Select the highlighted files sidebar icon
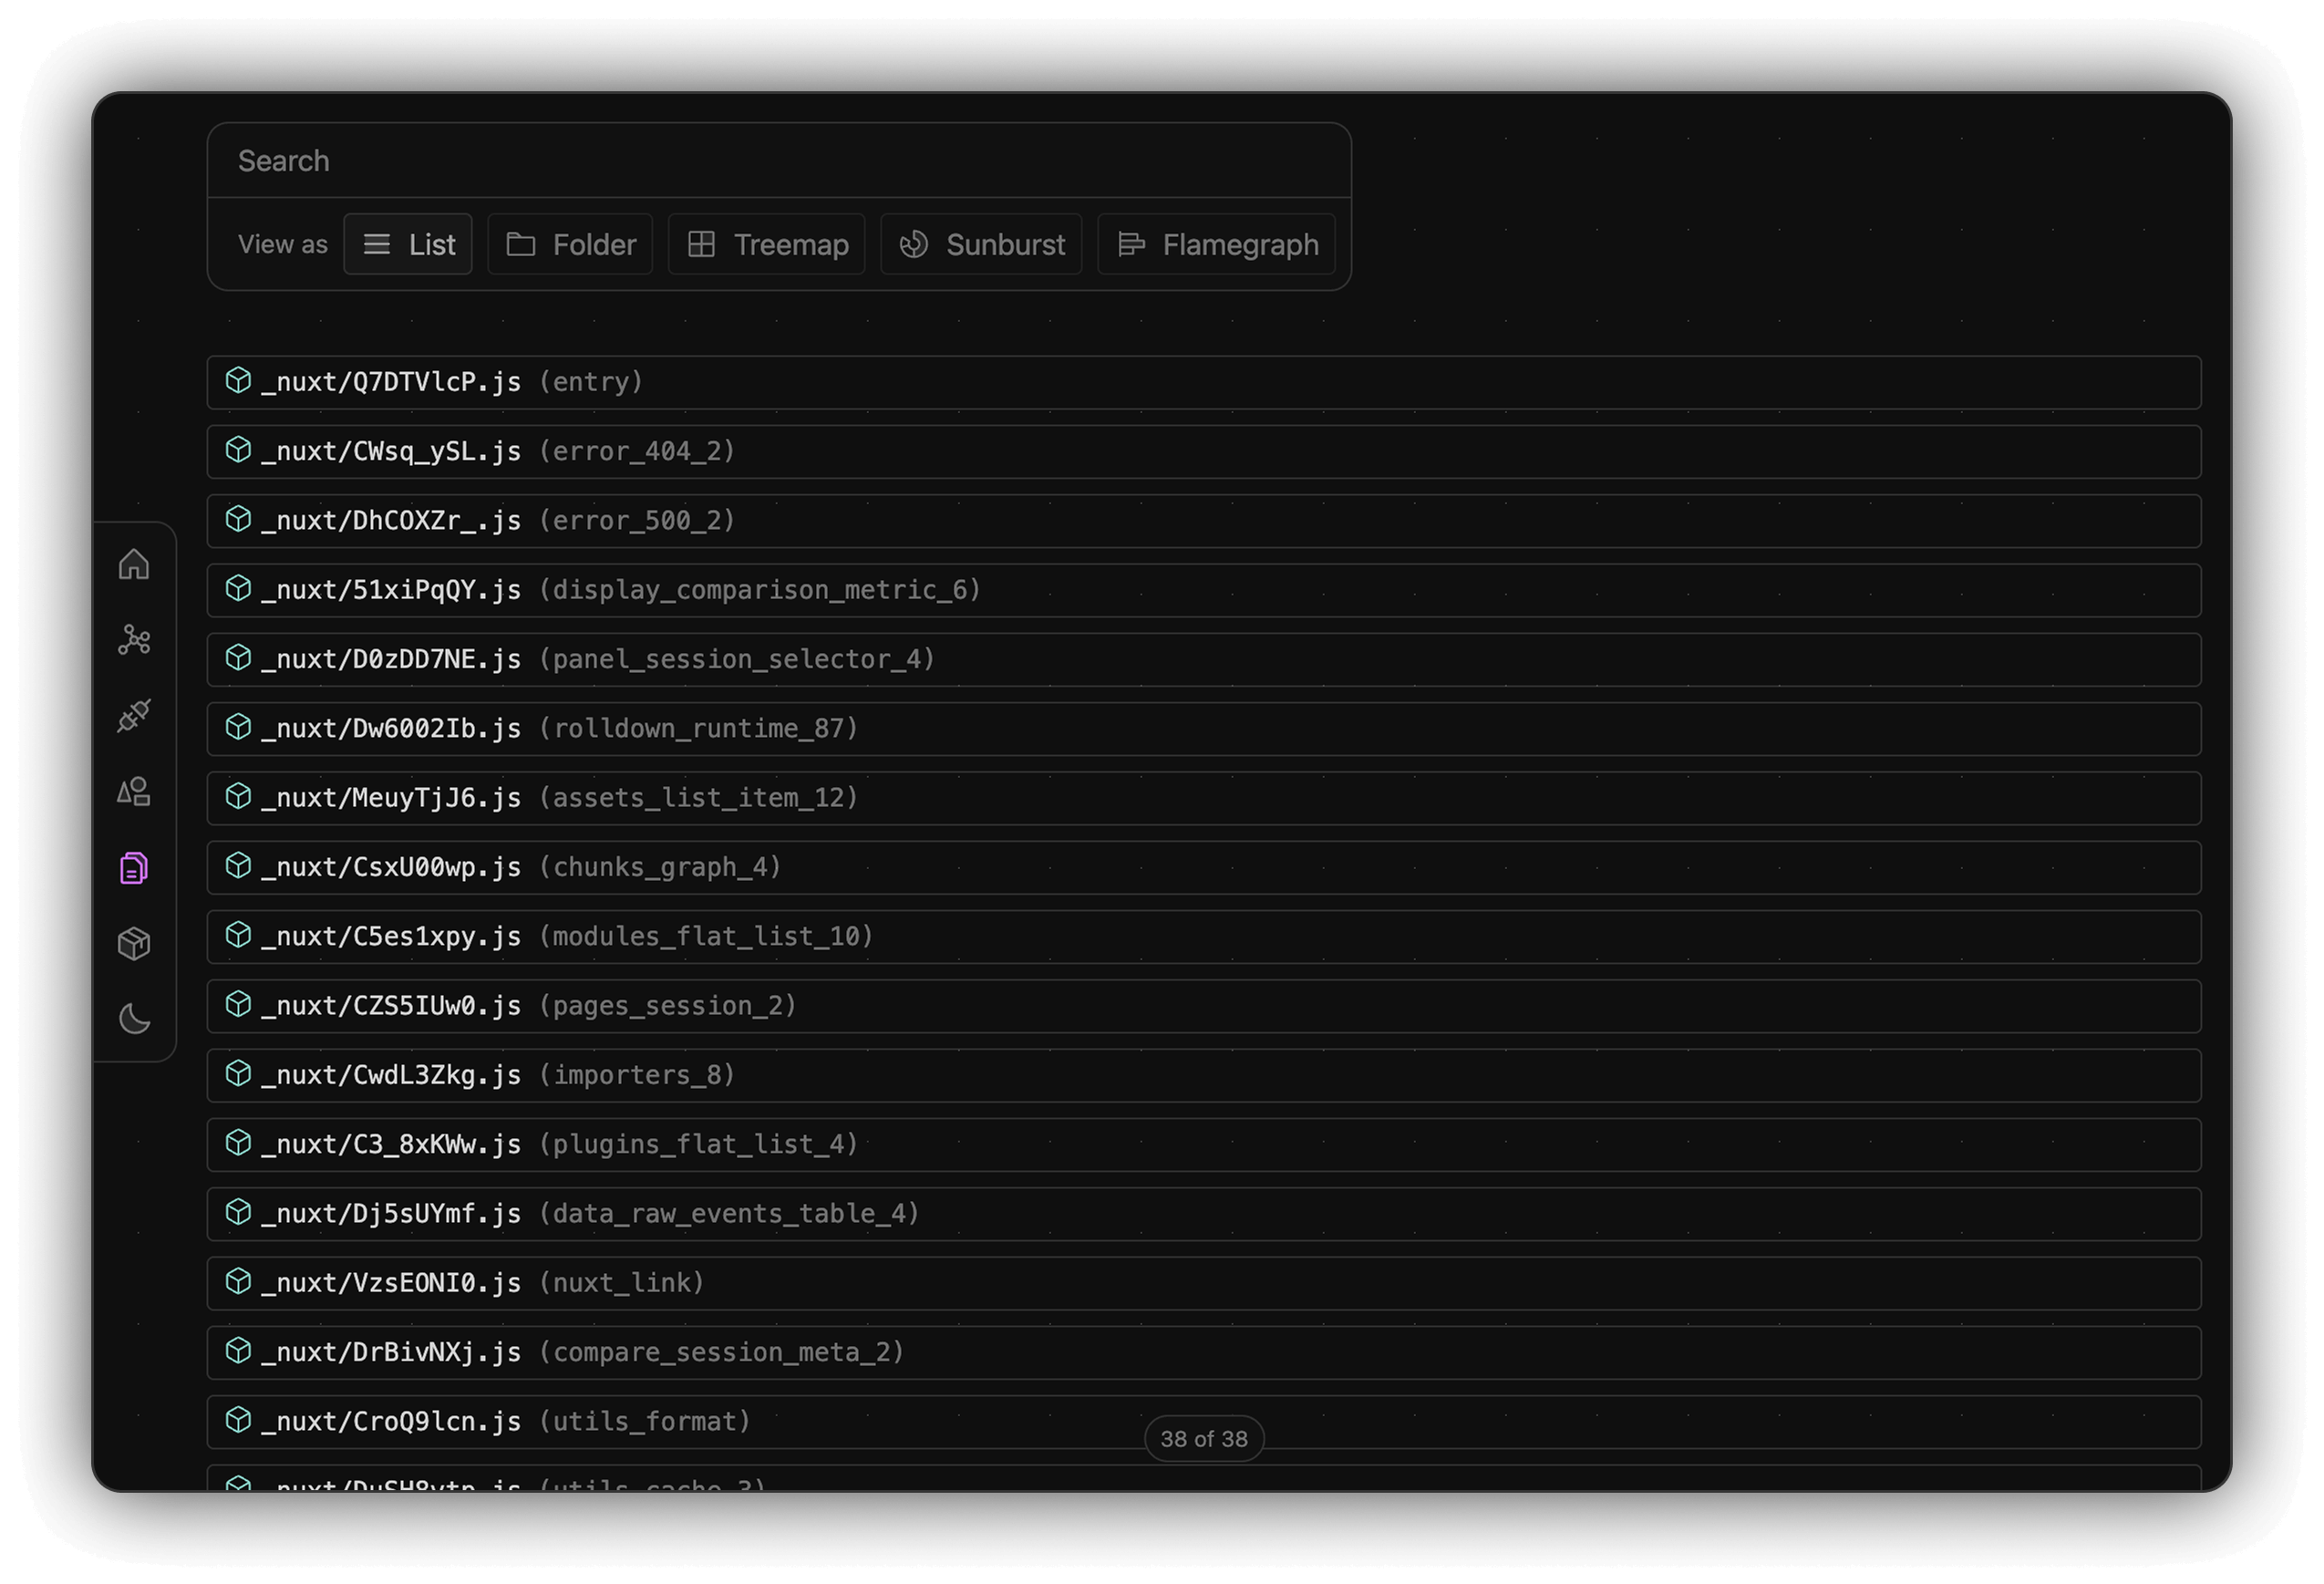This screenshot has width=2324, height=1584. (134, 868)
